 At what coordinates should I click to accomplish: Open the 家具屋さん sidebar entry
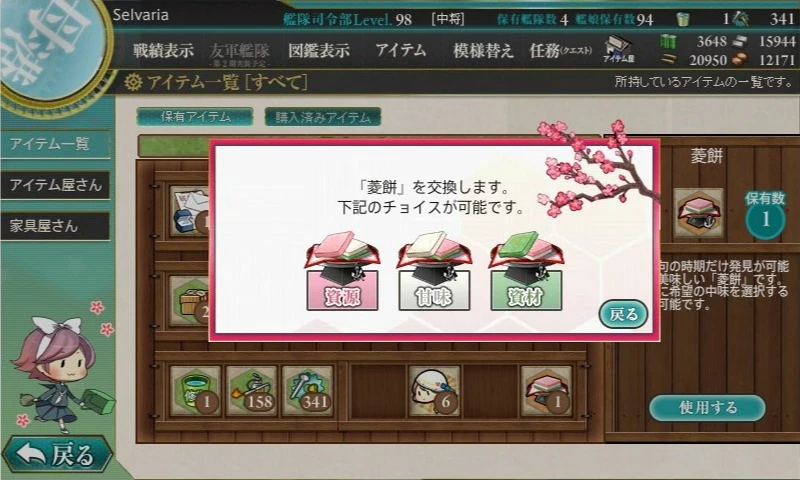tap(55, 225)
